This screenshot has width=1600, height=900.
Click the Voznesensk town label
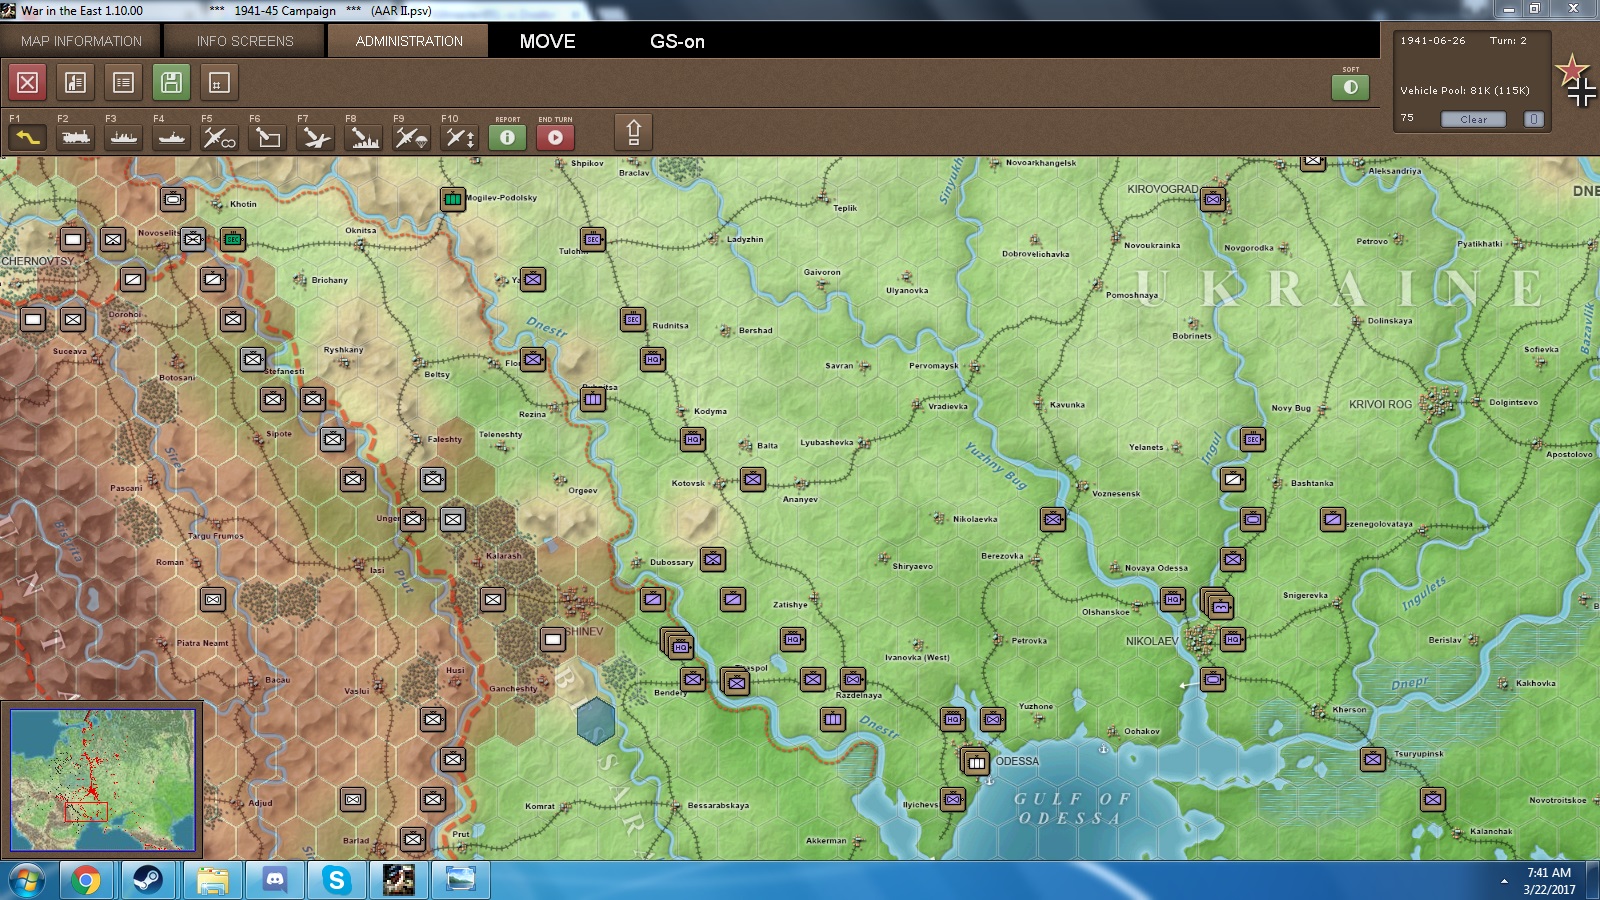tap(1116, 493)
